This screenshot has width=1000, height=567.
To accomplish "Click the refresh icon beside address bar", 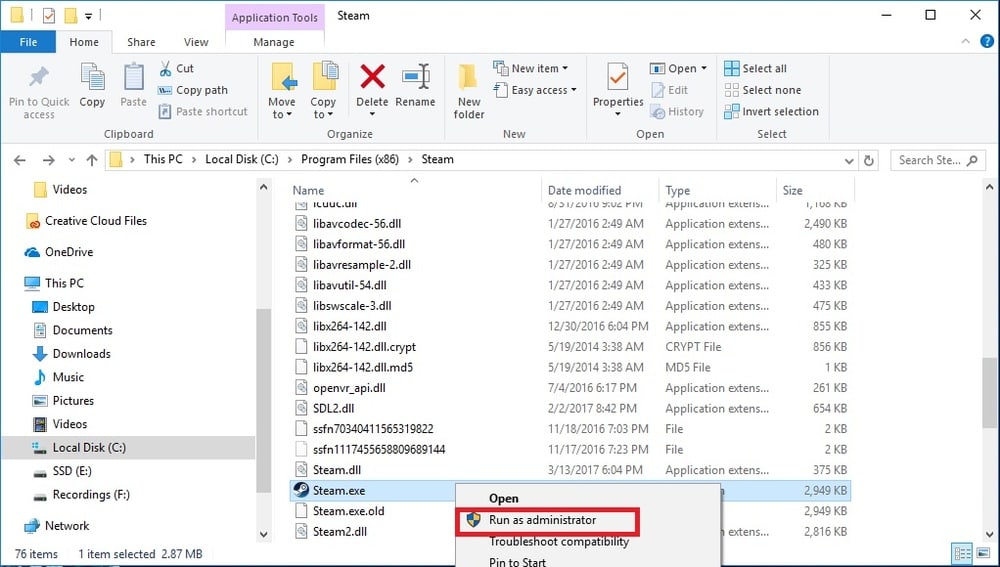I will pyautogui.click(x=868, y=161).
